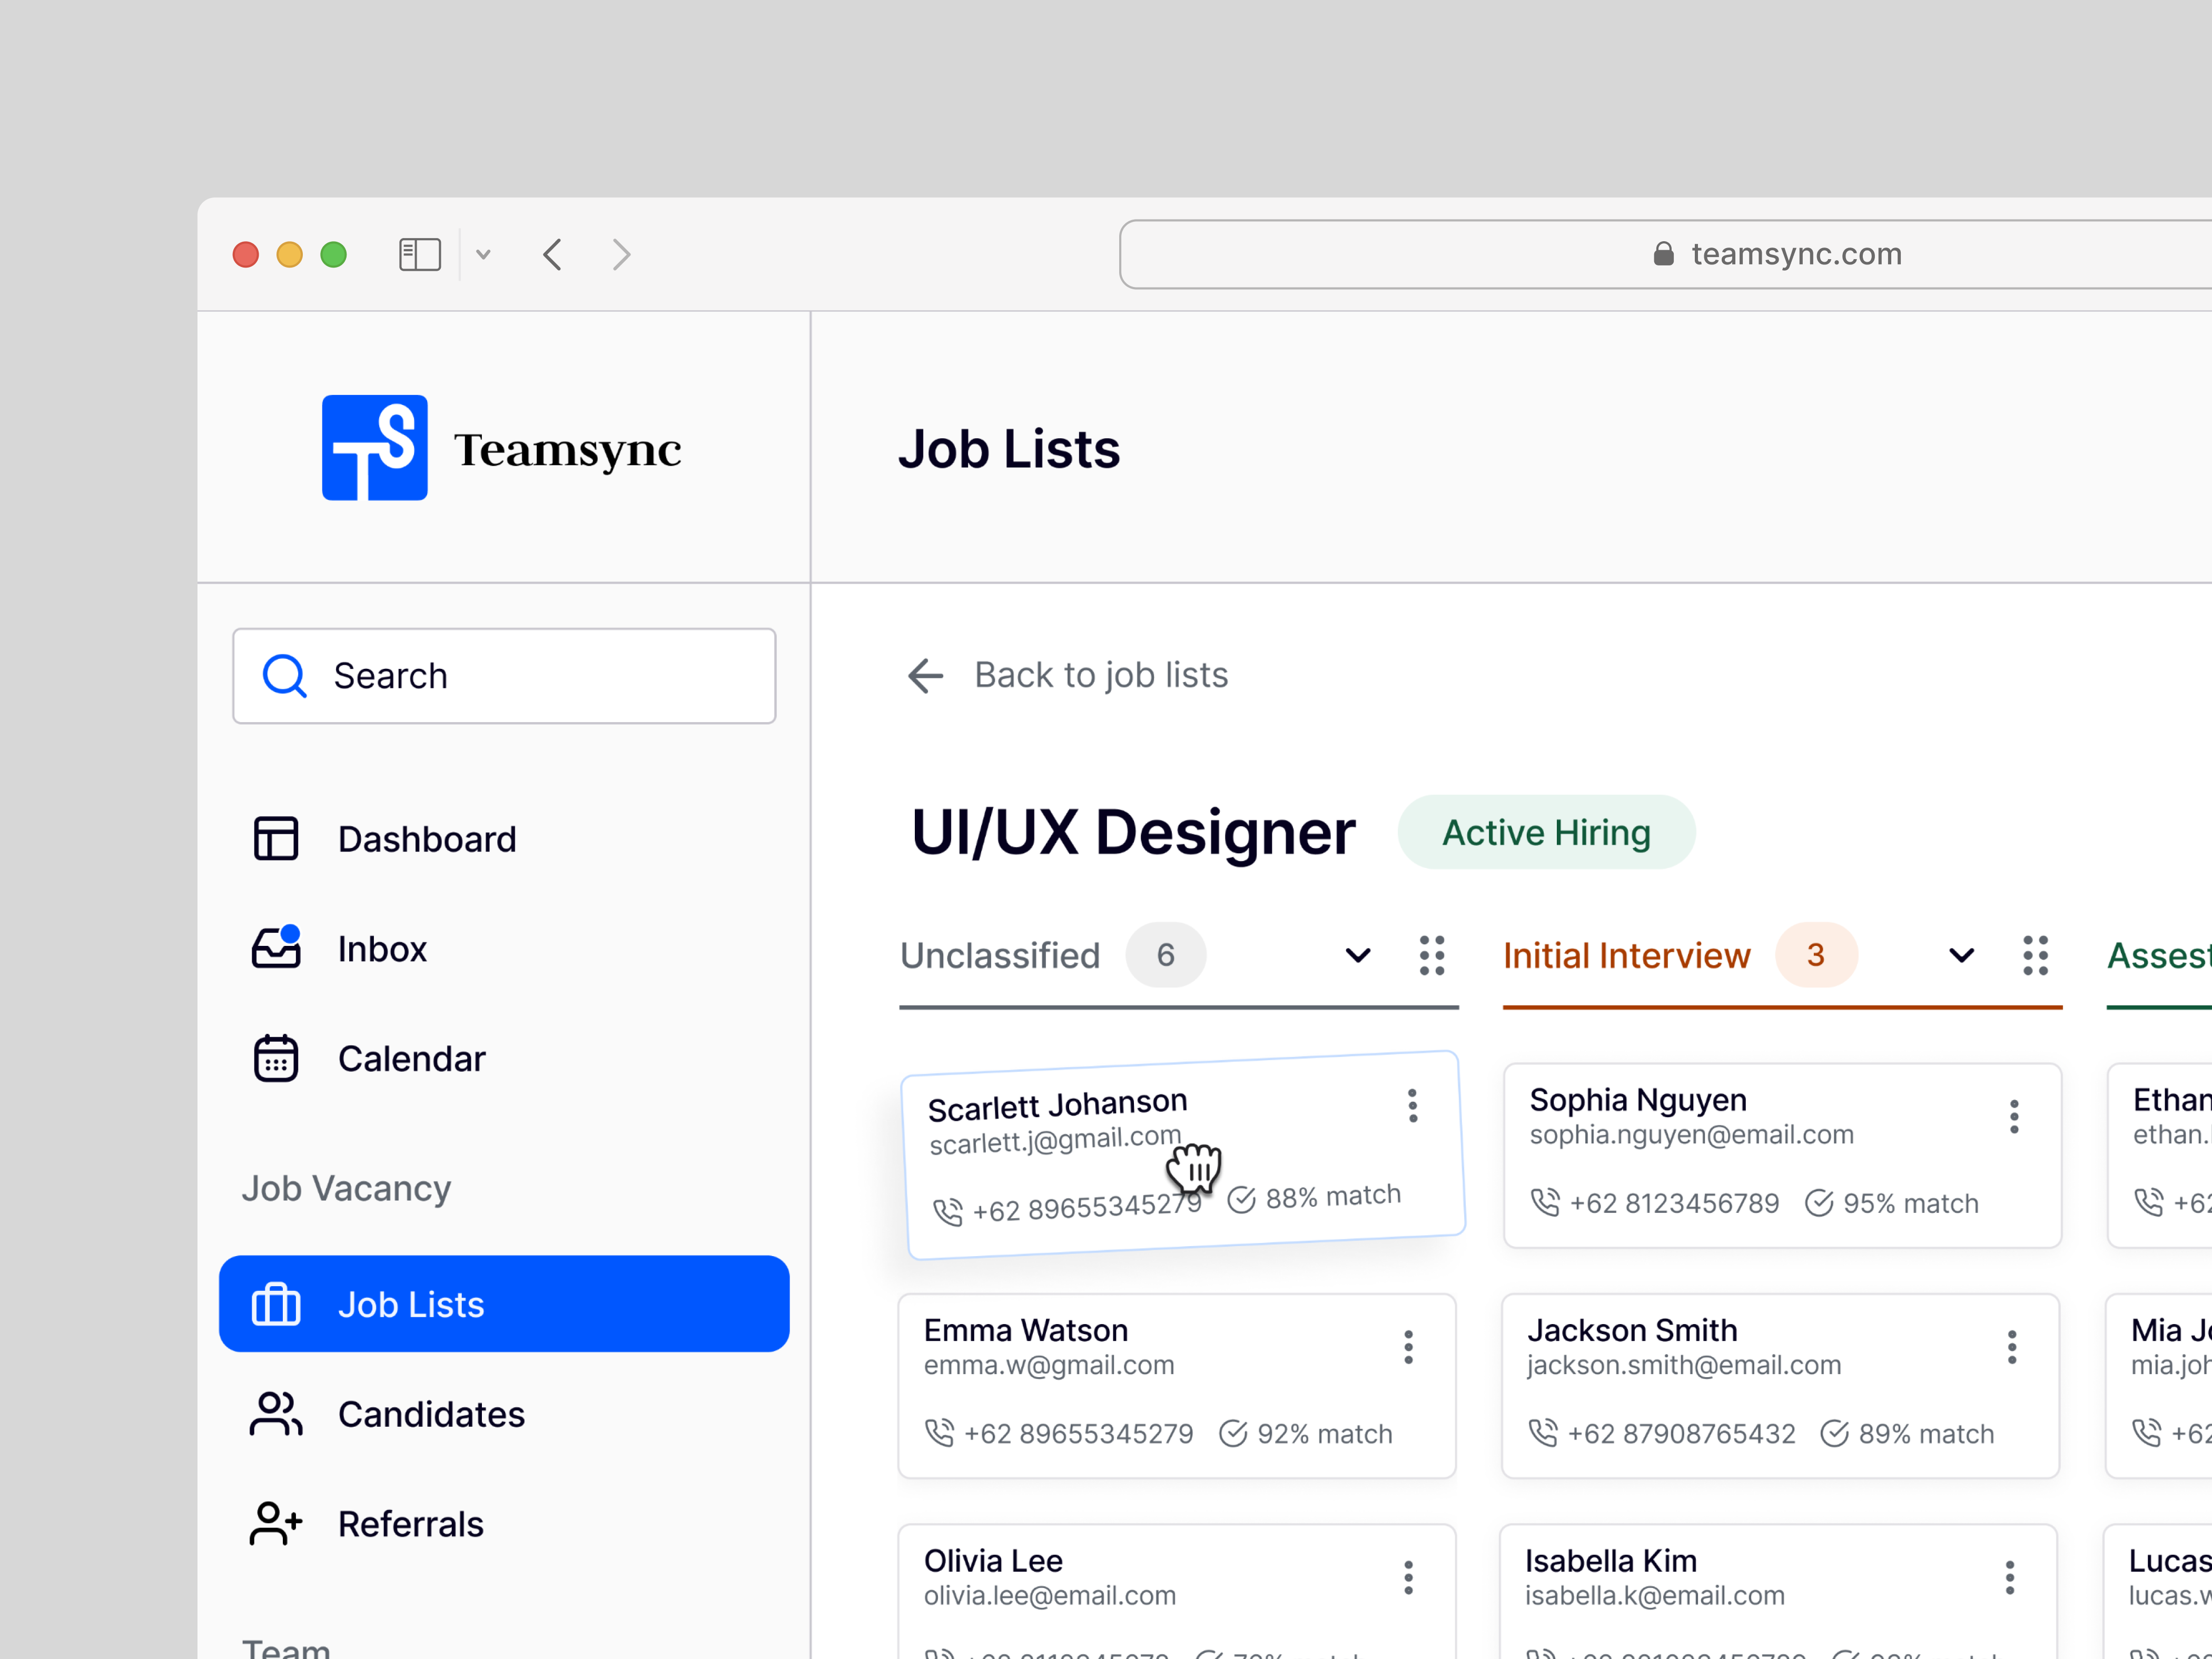
Task: Open the sidebar options dropdown arrow
Action: (x=483, y=254)
